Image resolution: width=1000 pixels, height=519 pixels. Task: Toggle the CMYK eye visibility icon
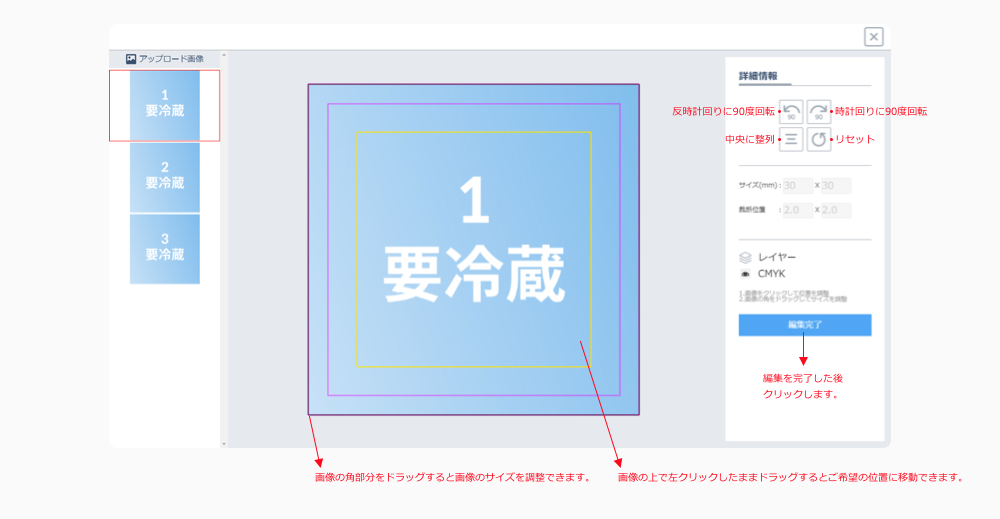745,273
